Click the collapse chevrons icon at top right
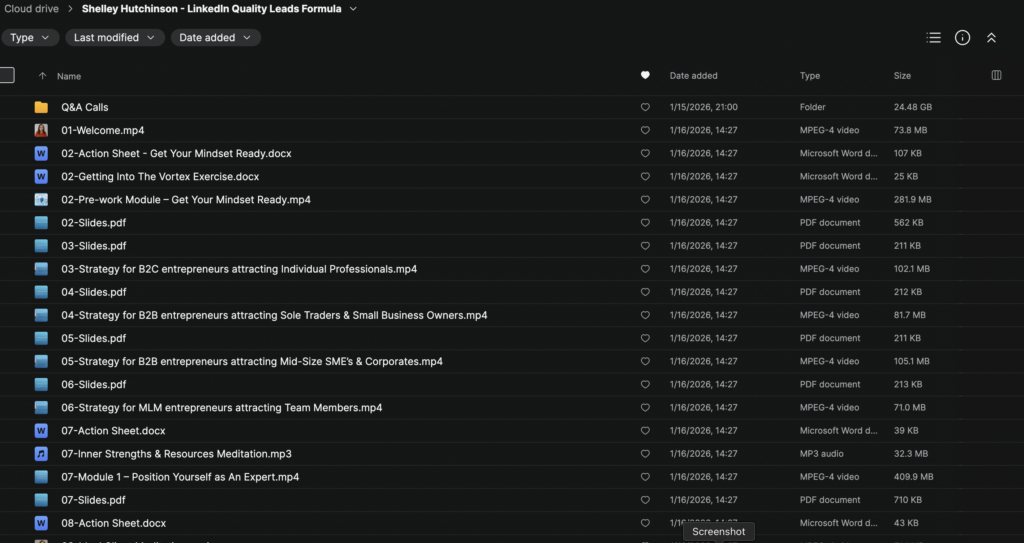Viewport: 1024px width, 543px height. (991, 38)
